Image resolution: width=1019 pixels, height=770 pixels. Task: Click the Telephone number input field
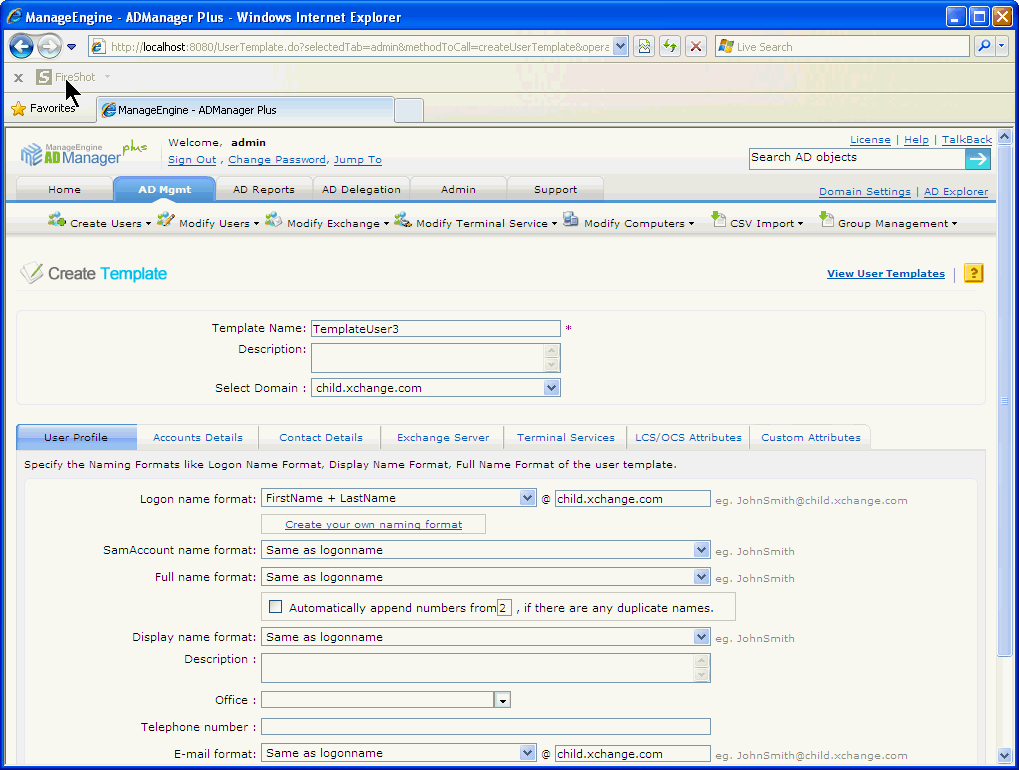click(485, 726)
